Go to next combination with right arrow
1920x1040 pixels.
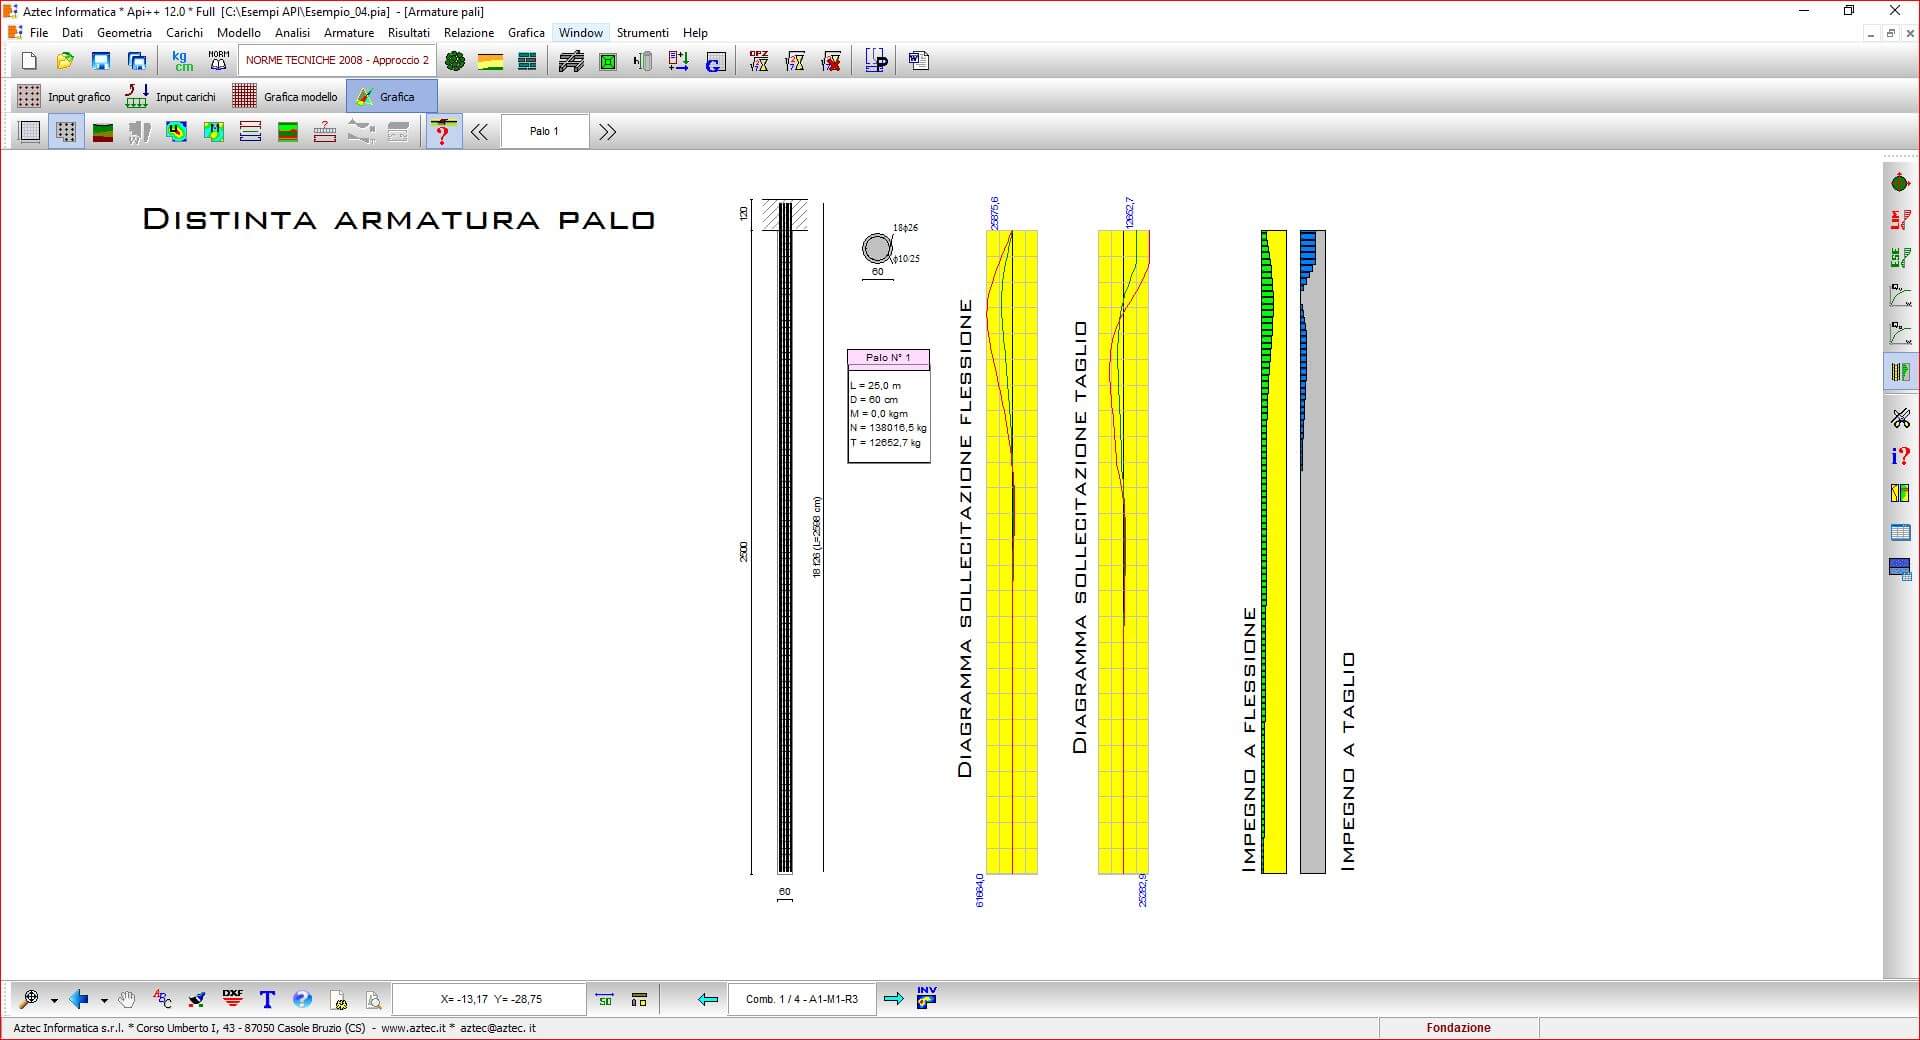[x=894, y=999]
